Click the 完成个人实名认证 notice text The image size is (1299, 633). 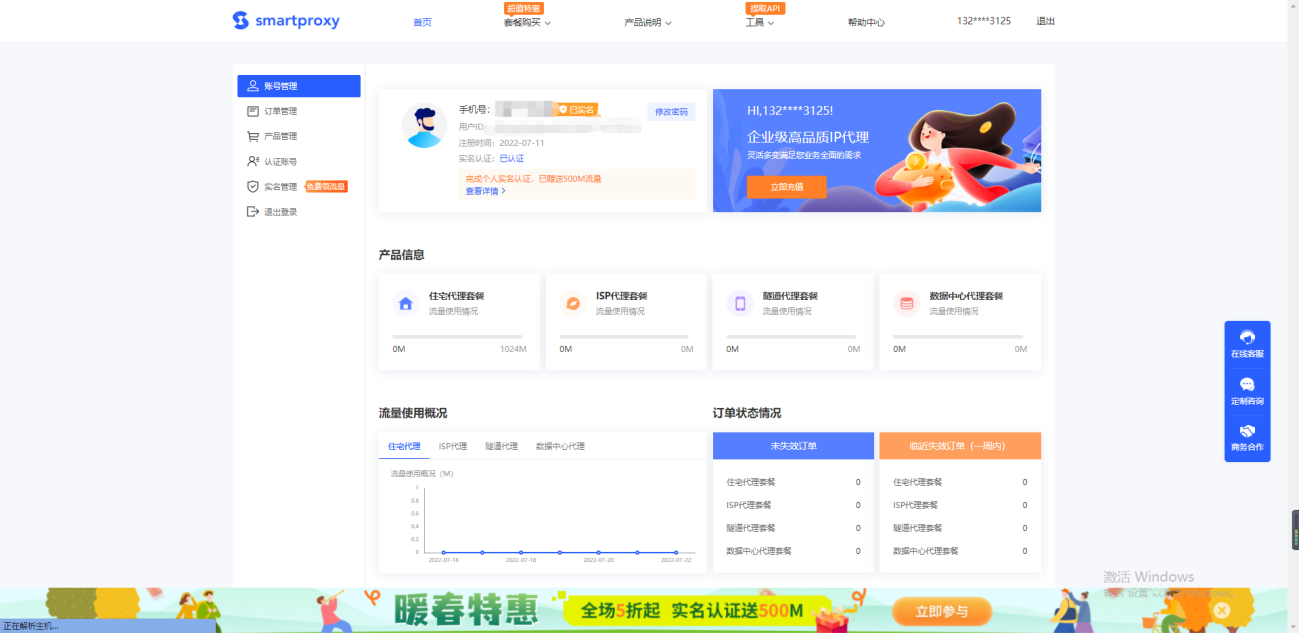[x=534, y=179]
